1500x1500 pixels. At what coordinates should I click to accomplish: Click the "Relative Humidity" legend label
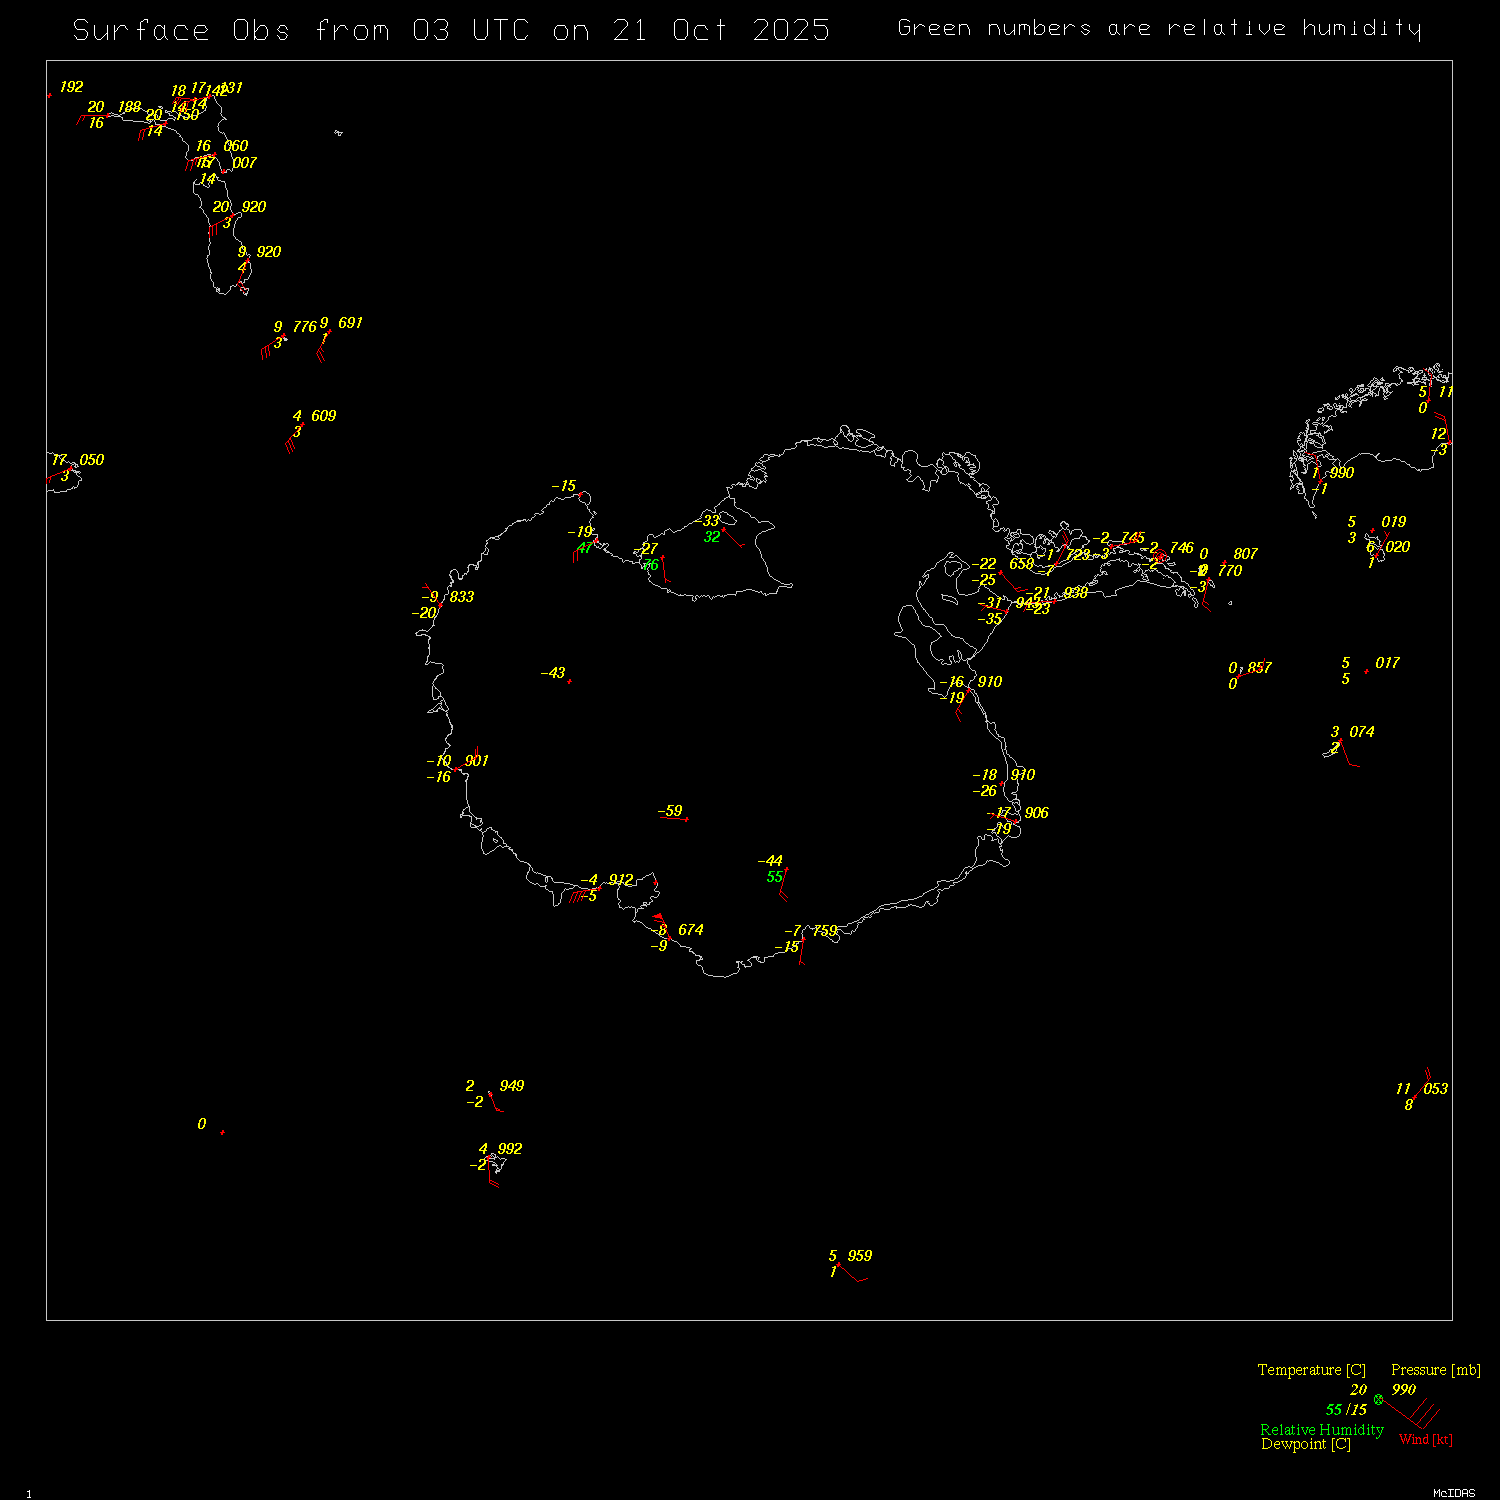(1321, 1430)
